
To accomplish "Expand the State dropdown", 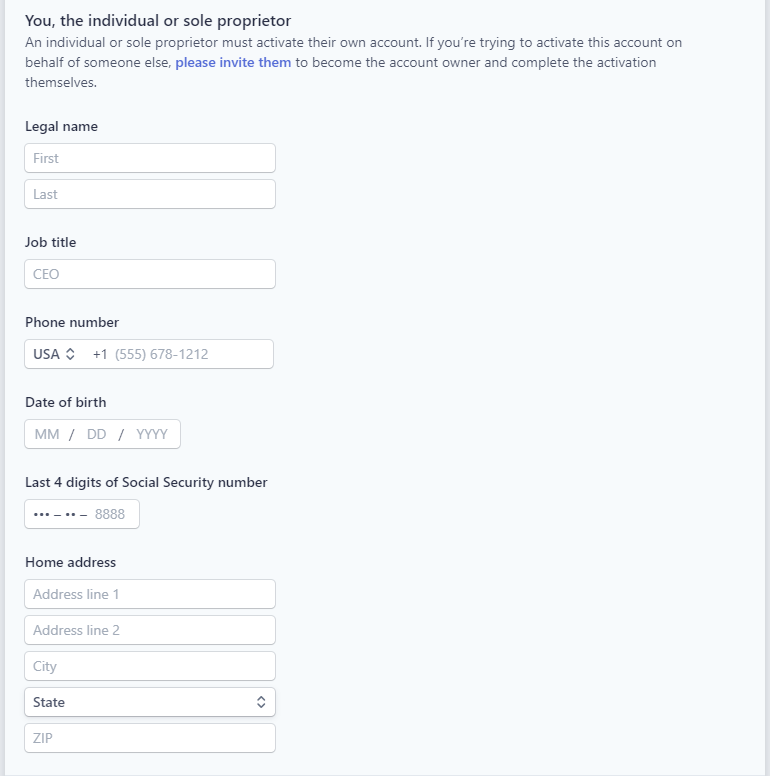I will (150, 702).
